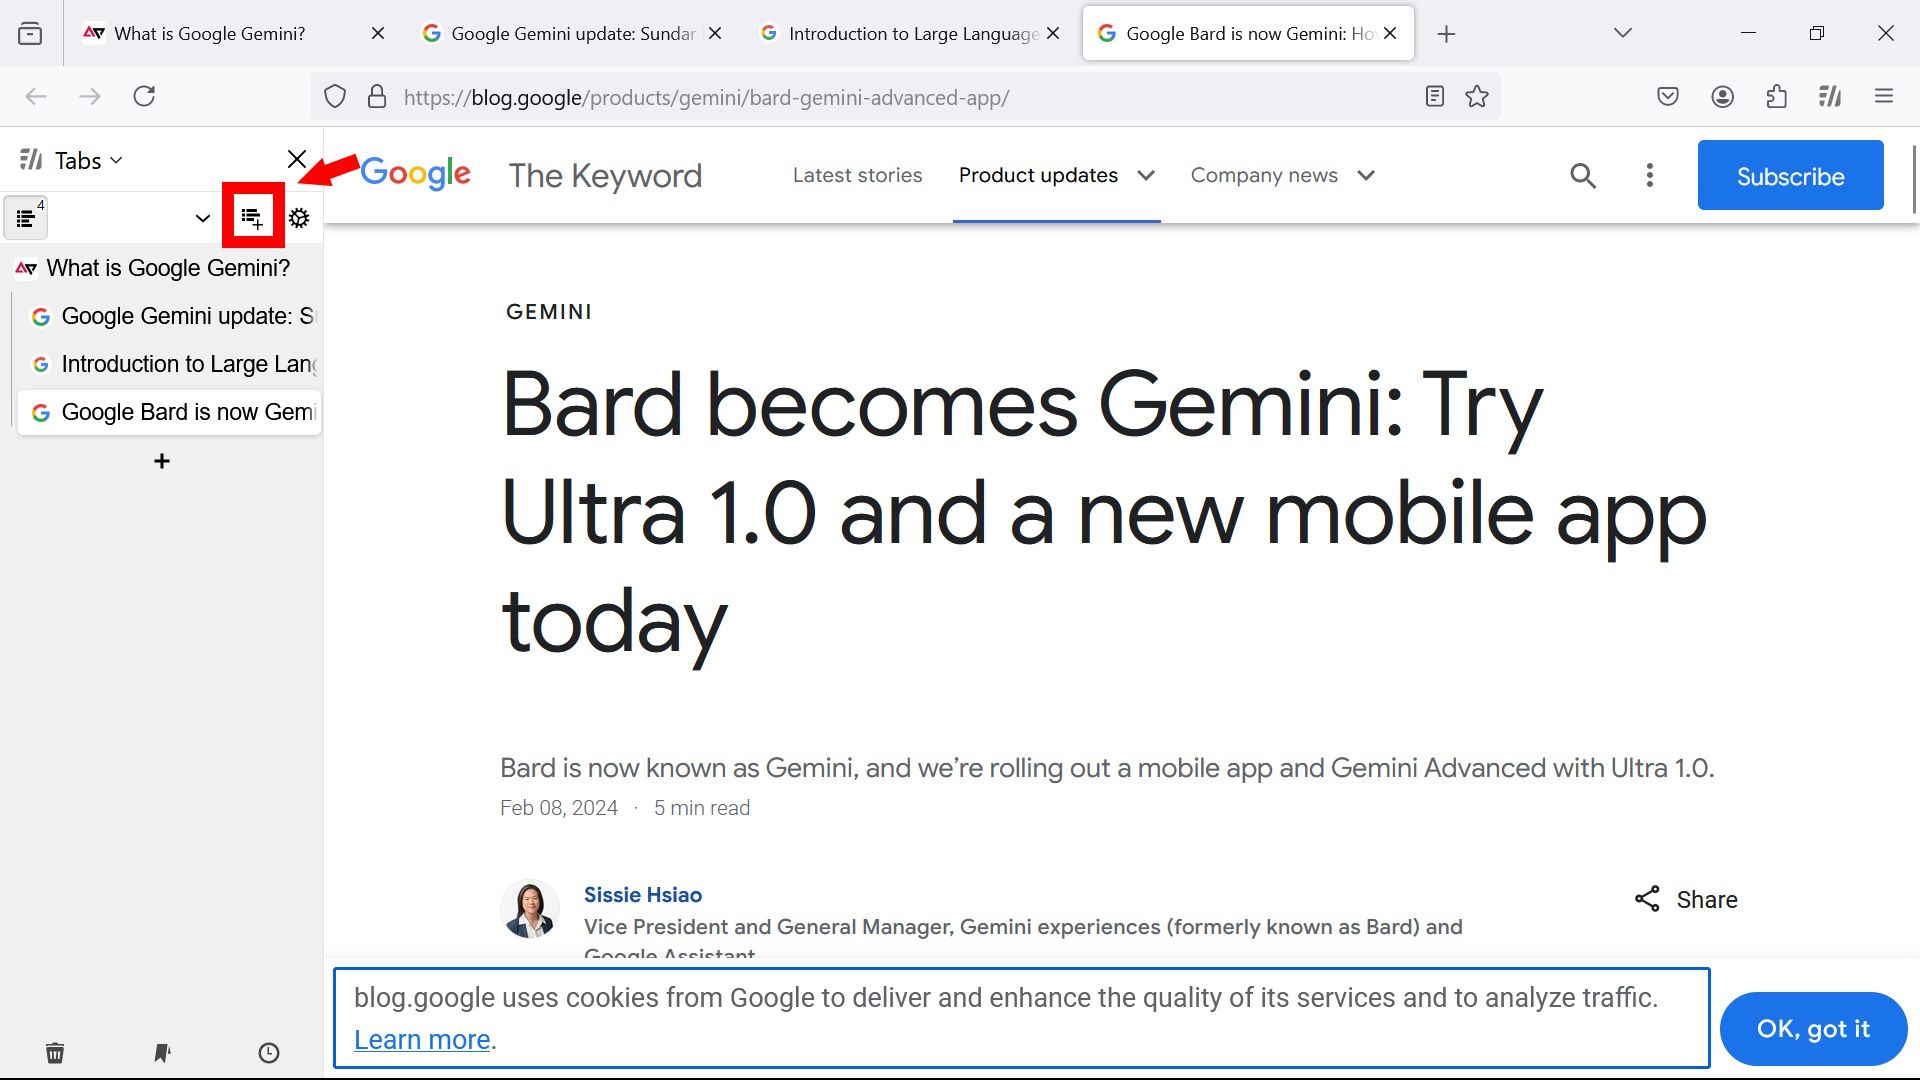Click the trash icon at sidebar bottom

point(55,1052)
